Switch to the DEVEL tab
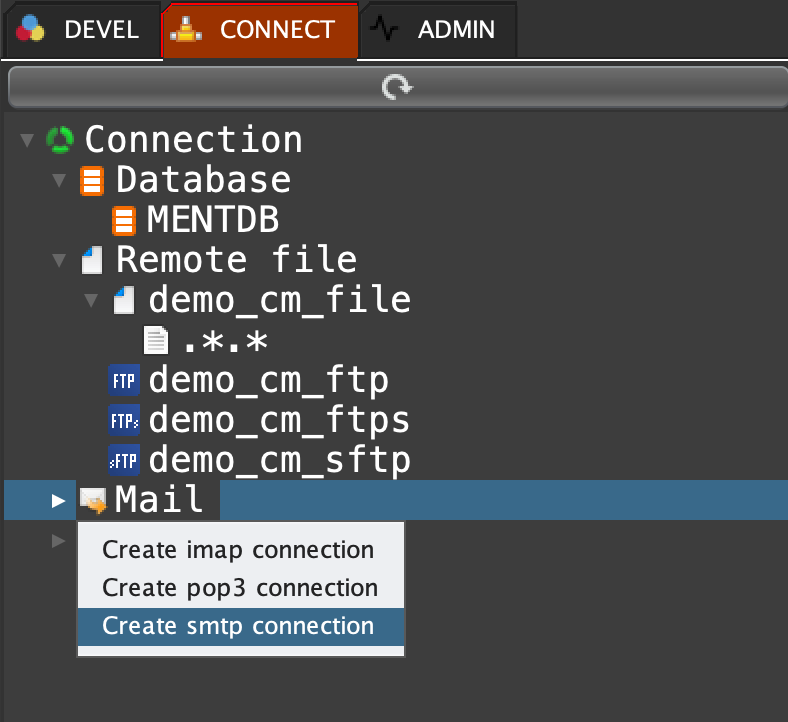Screen dimensions: 788x722 80,29
